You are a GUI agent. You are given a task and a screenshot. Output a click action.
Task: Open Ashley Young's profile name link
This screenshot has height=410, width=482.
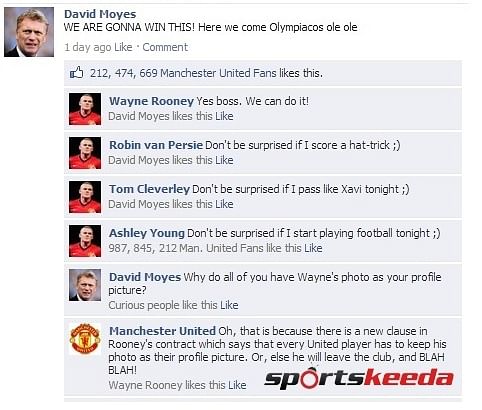pyautogui.click(x=147, y=233)
